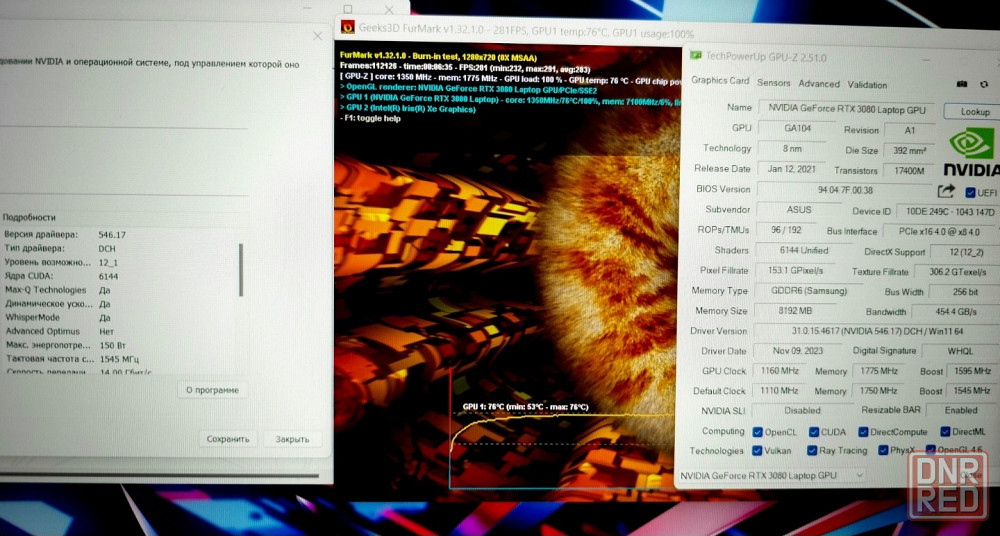Viewport: 1000px width, 536px height.
Task: Click the NVIDIA logo in GPU-Z
Action: (971, 152)
